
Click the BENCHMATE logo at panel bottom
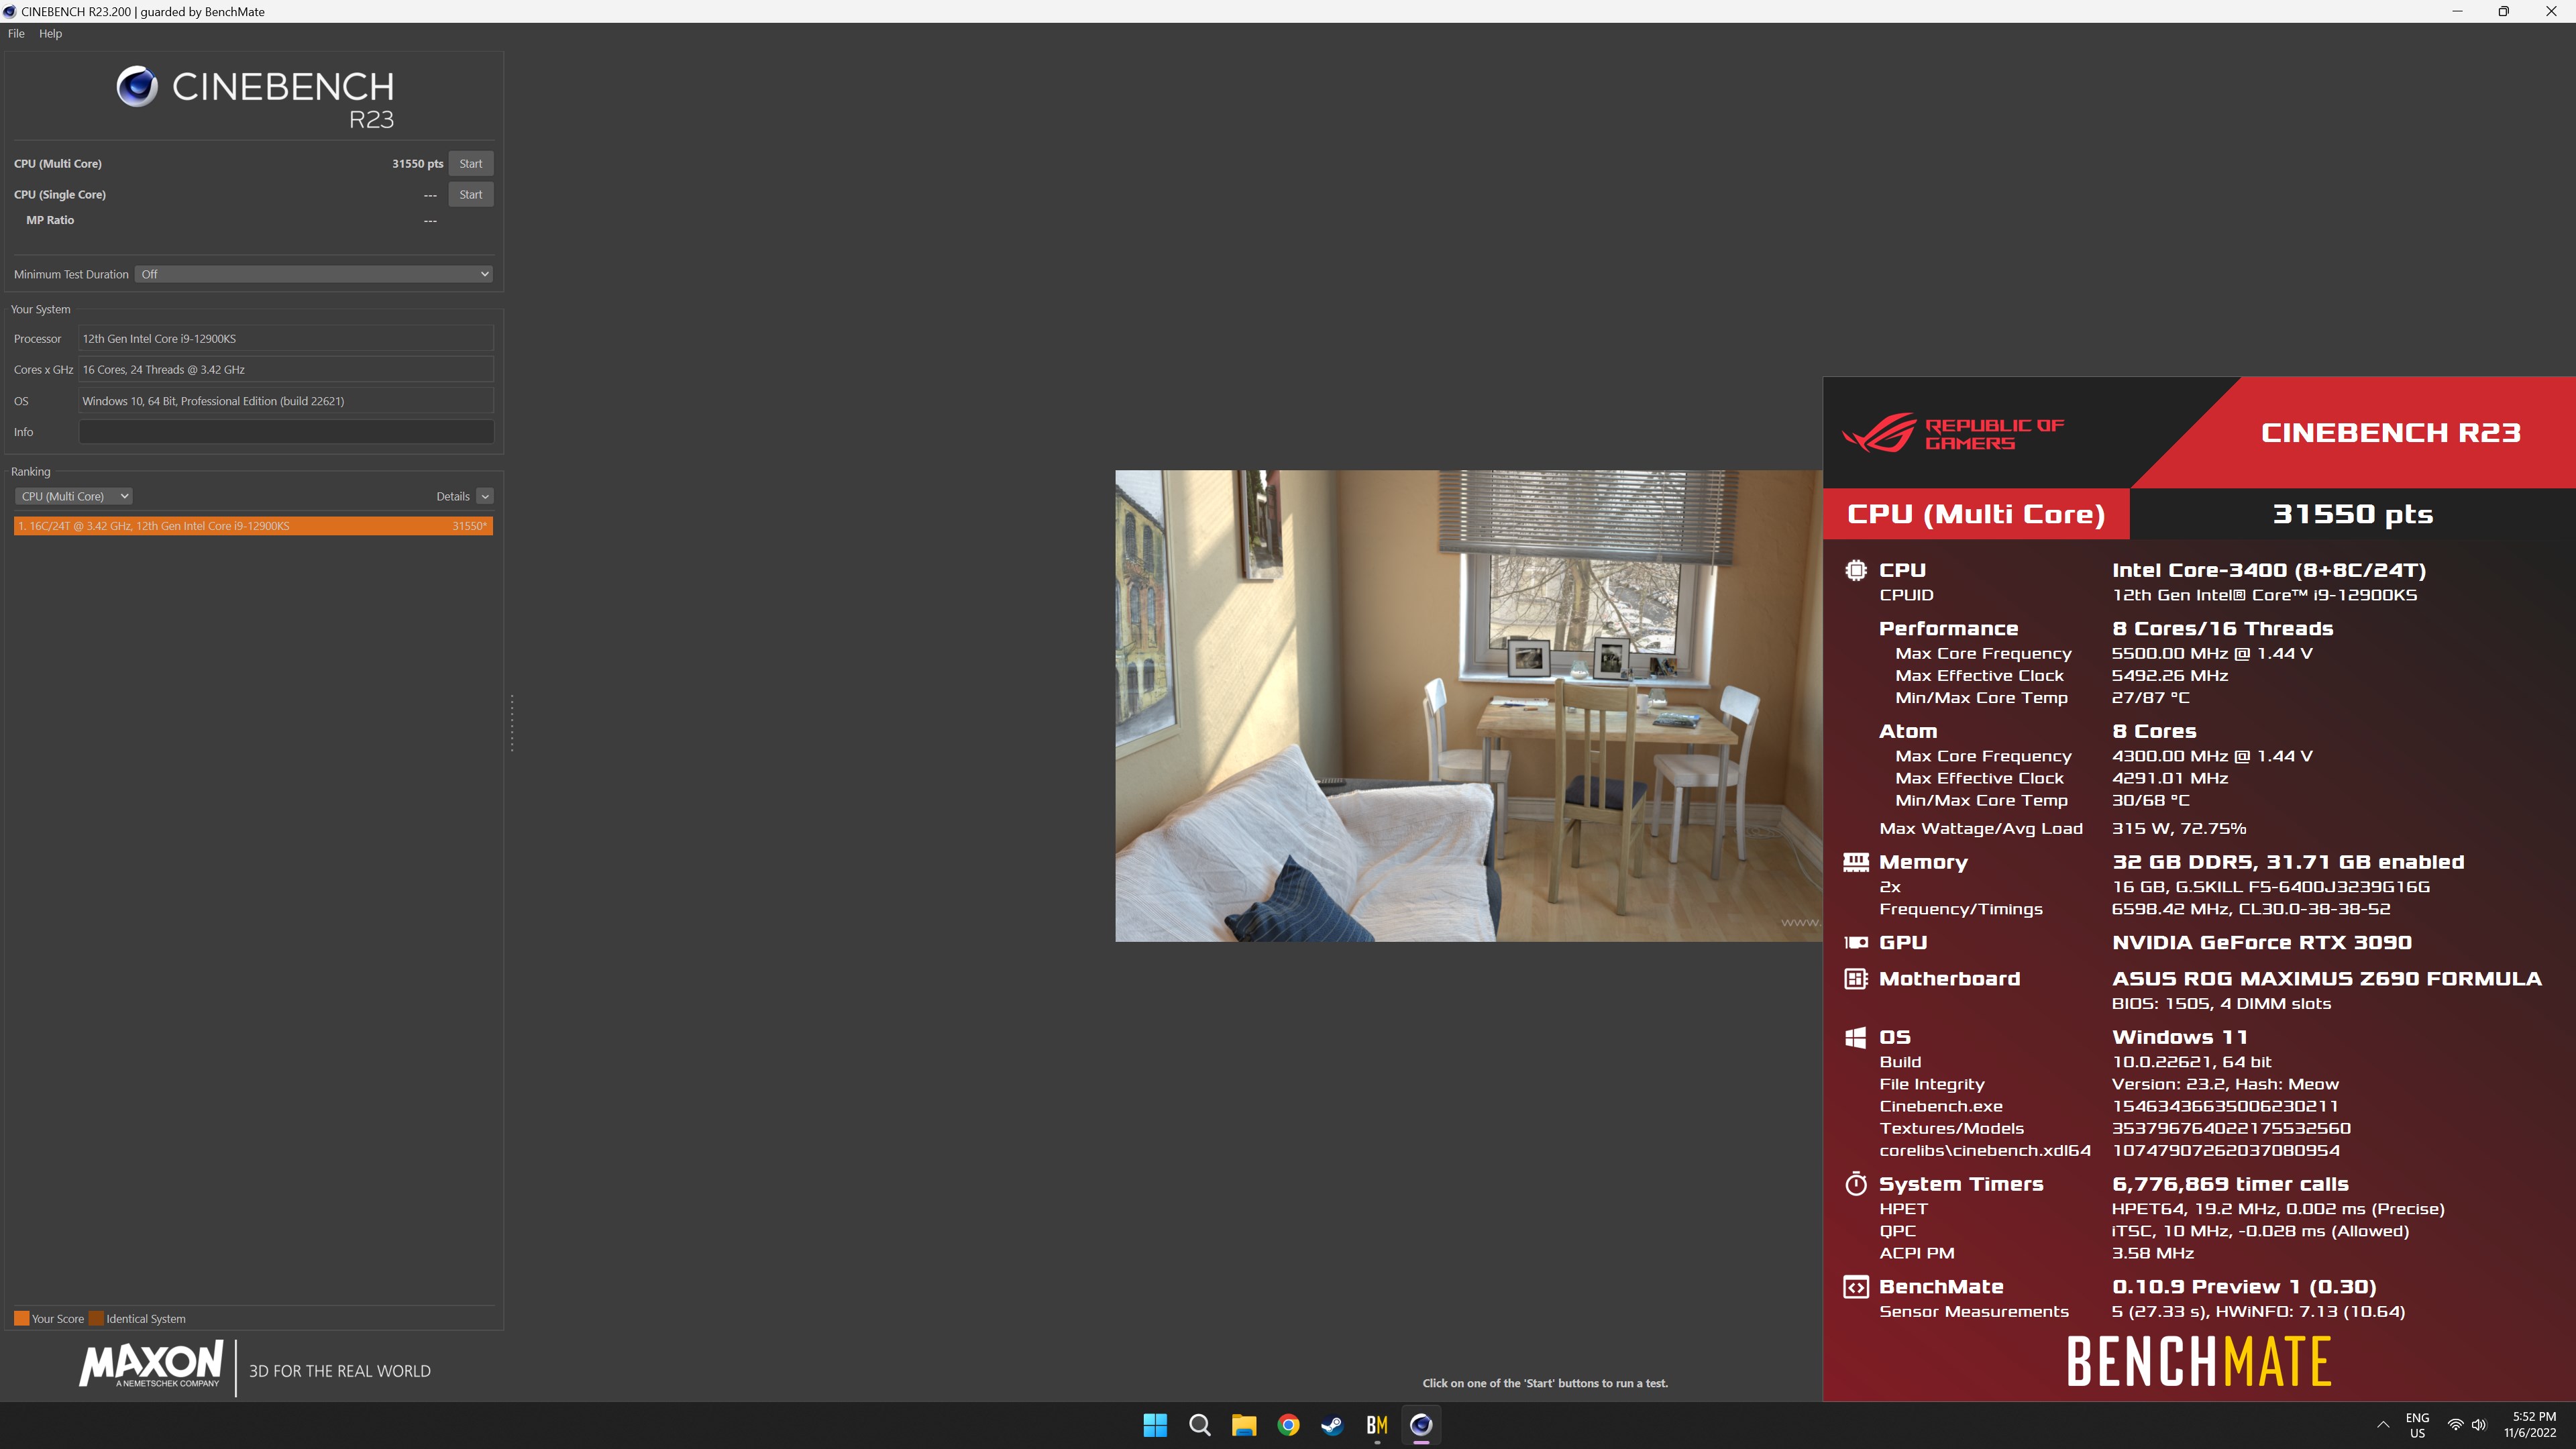[2198, 1361]
